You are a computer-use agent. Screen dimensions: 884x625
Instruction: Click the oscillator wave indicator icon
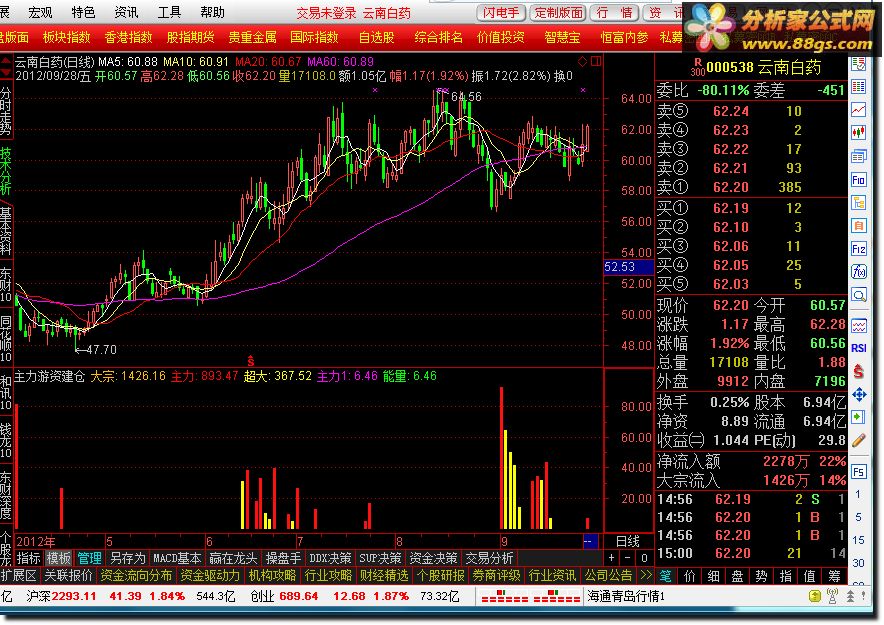[859, 326]
